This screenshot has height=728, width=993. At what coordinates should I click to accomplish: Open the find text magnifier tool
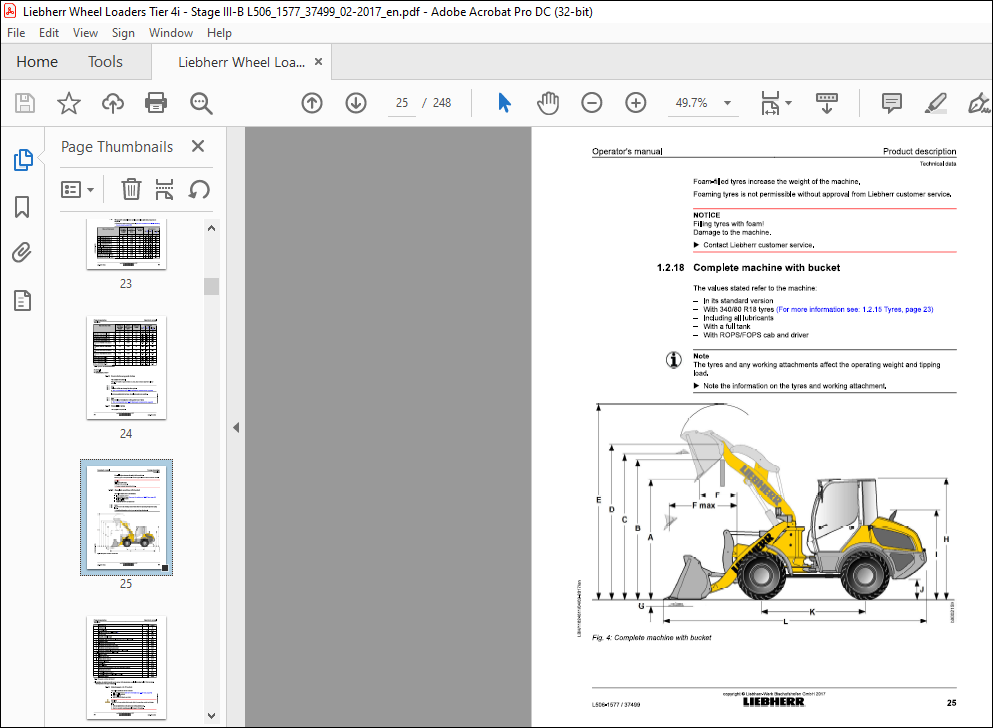coord(201,103)
